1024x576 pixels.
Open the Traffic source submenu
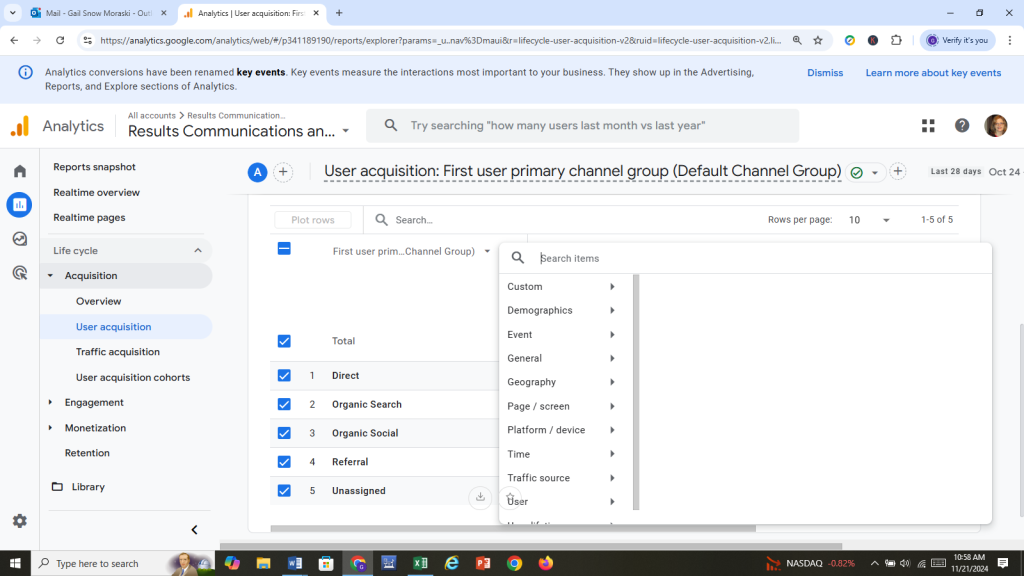coord(562,478)
